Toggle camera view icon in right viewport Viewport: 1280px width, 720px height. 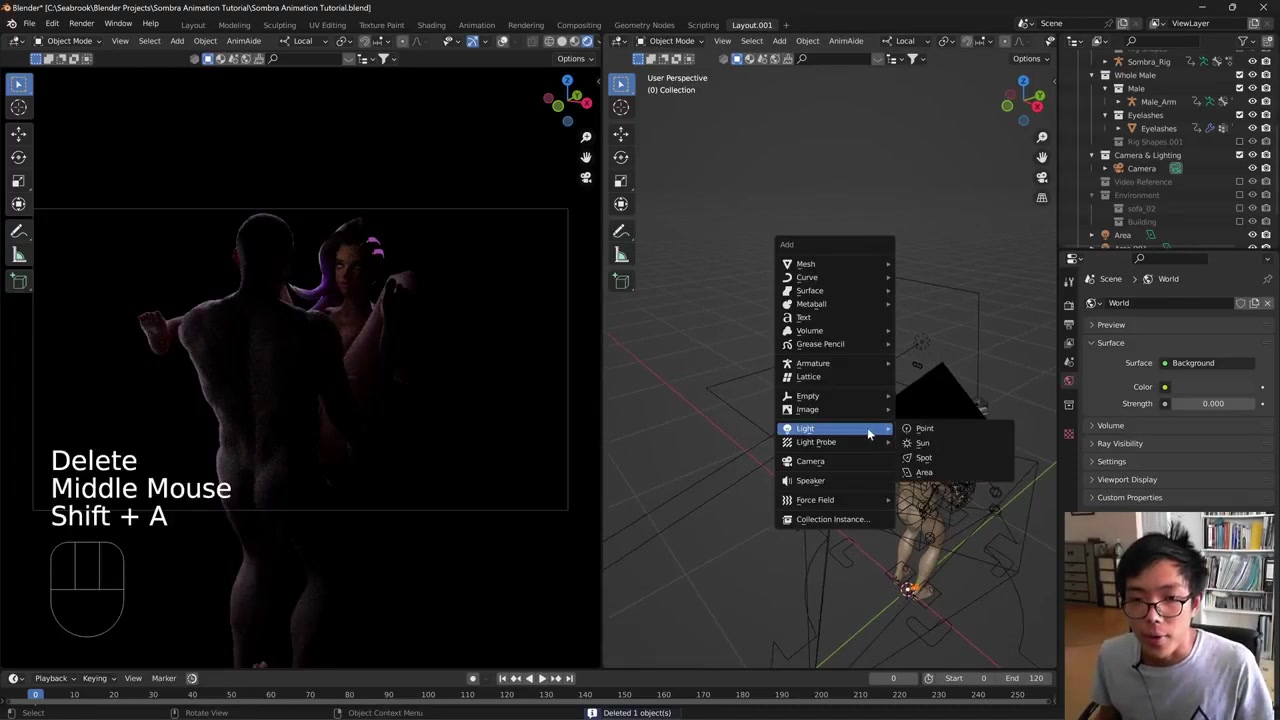[1041, 178]
